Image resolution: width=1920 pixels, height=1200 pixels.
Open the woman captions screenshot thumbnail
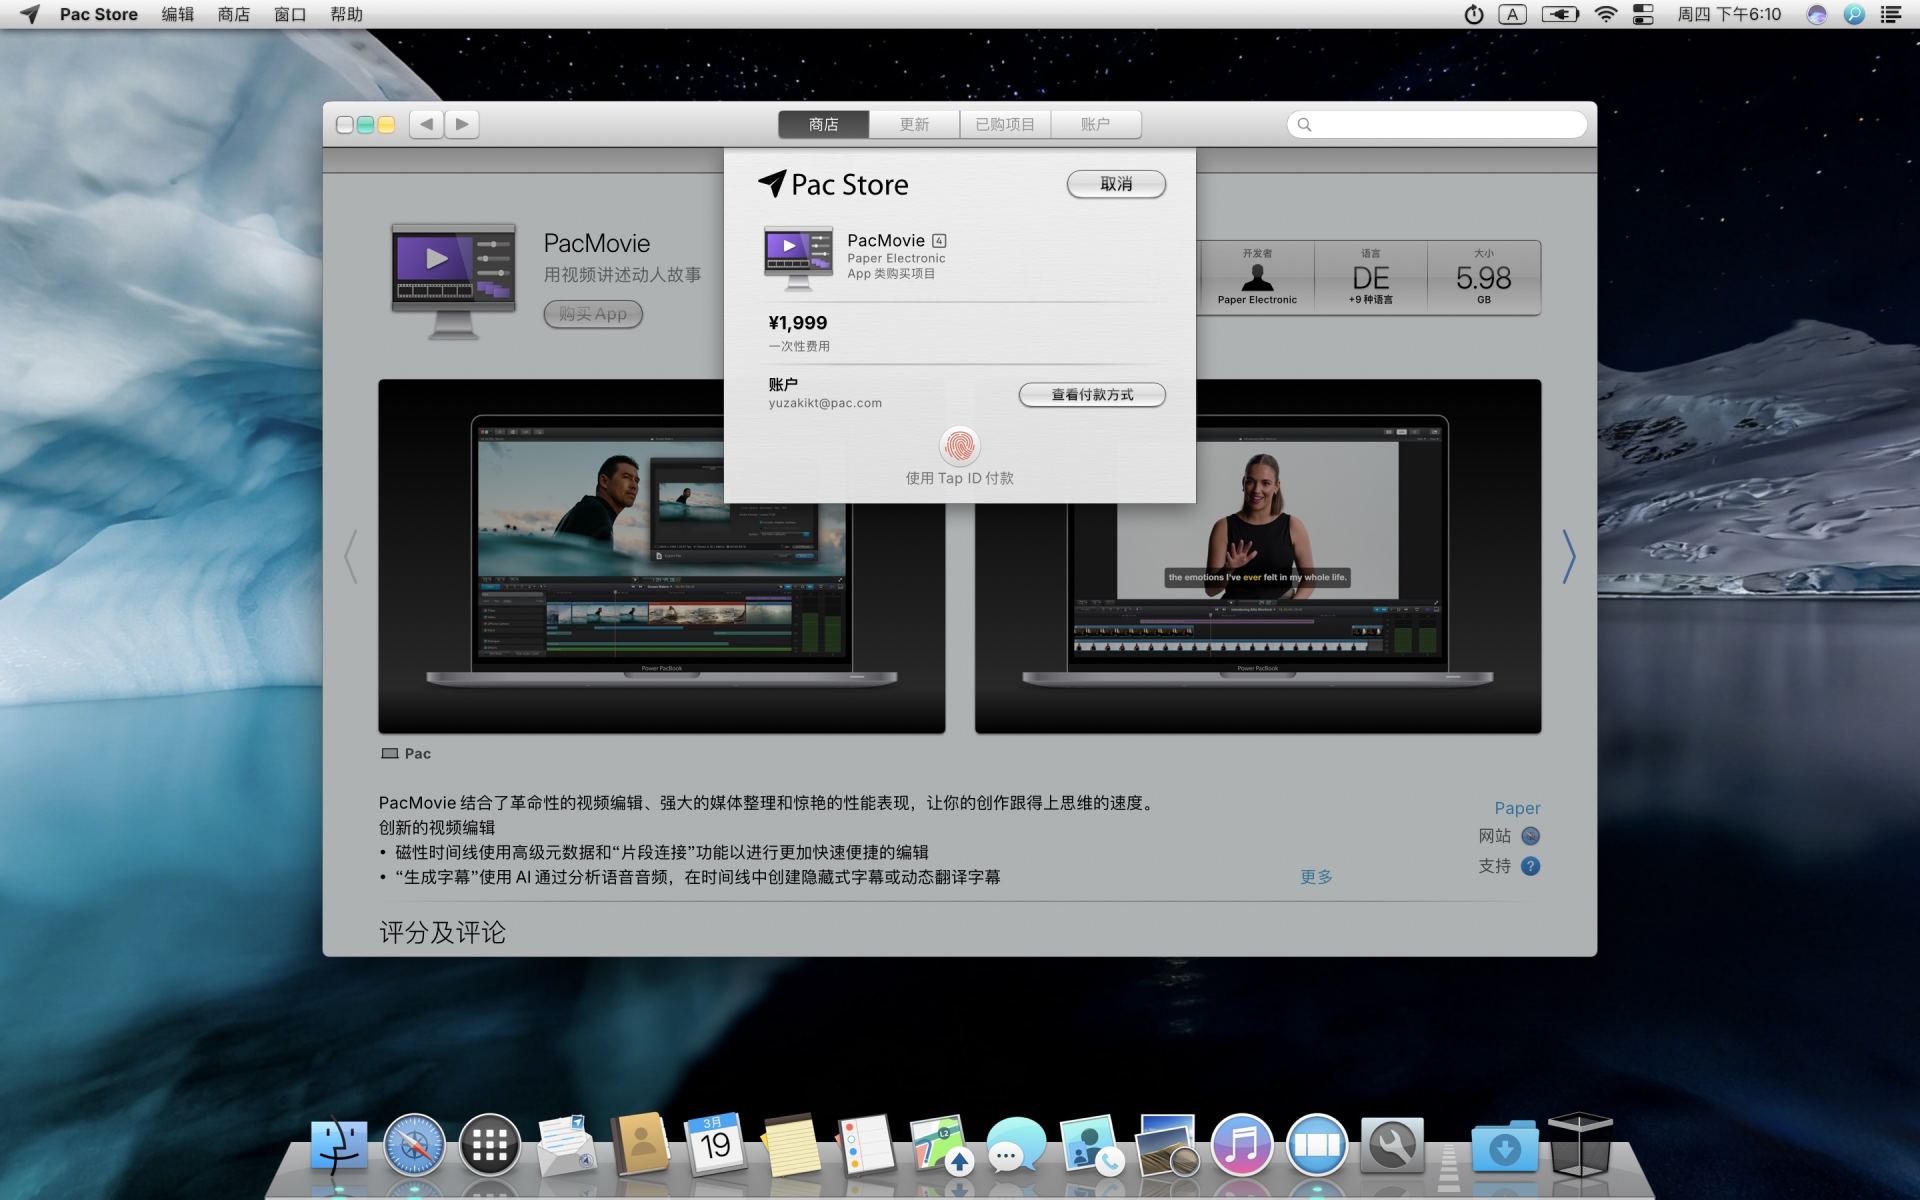pos(1258,556)
